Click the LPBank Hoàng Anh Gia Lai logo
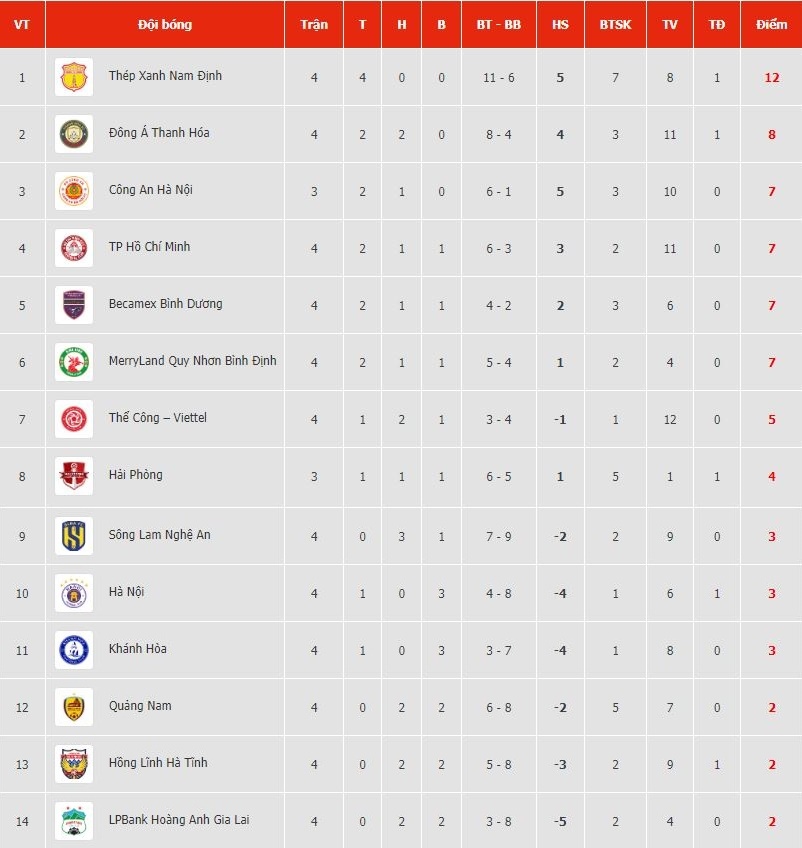 click(74, 821)
